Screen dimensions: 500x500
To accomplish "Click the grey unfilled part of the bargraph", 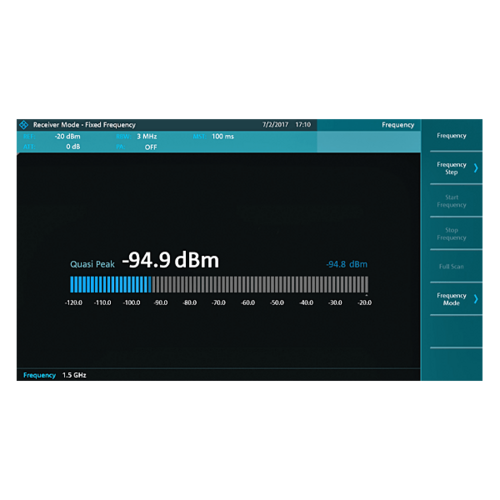I will (260, 284).
